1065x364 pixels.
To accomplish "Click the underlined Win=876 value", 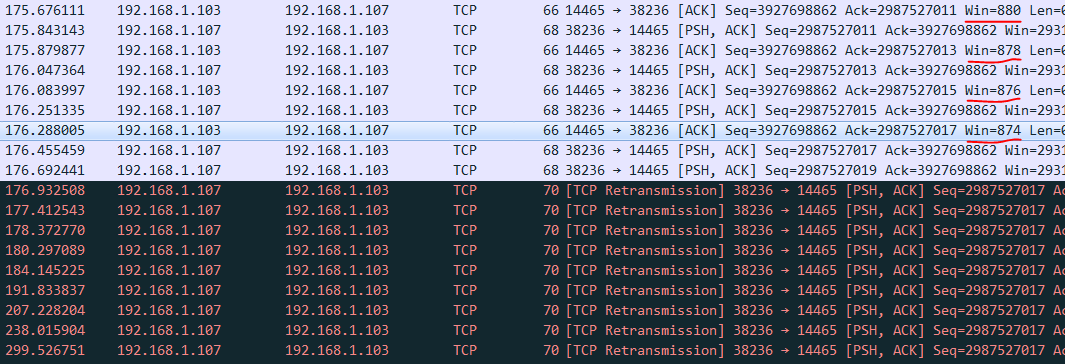I will pyautogui.click(x=993, y=90).
